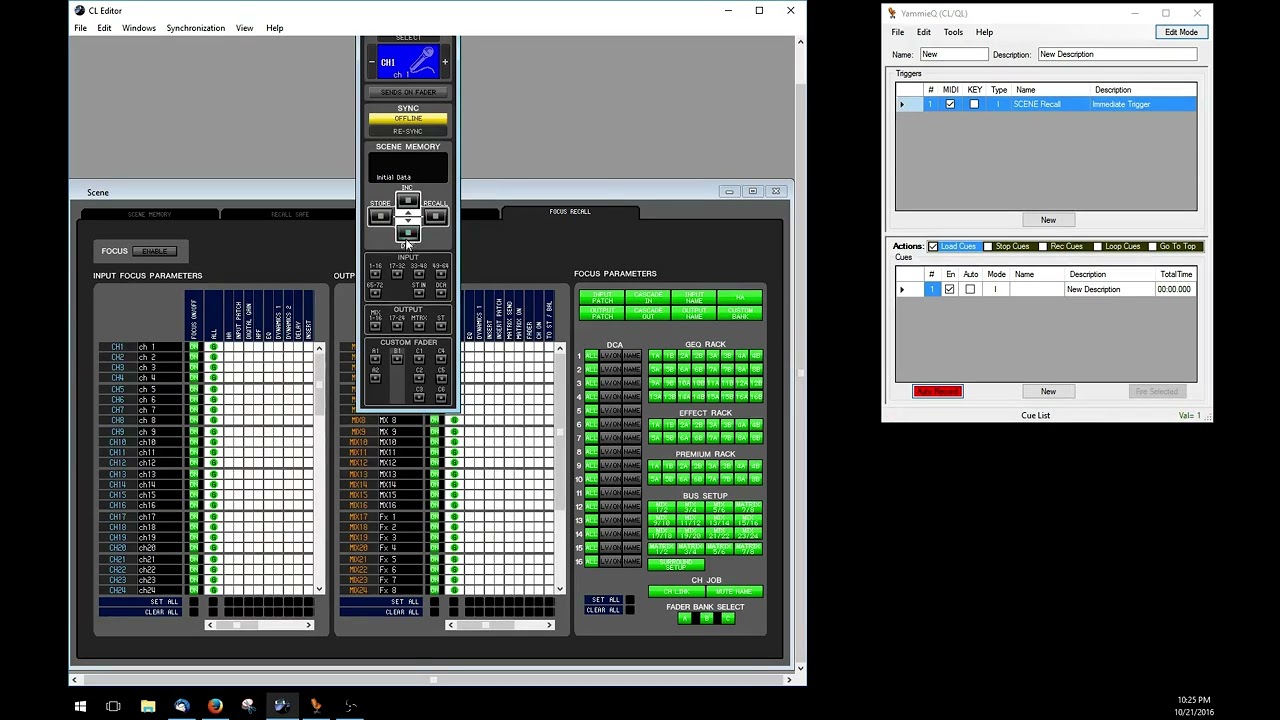Click the RECALL scene button icon
The width and height of the screenshot is (1280, 720).
pyautogui.click(x=435, y=216)
